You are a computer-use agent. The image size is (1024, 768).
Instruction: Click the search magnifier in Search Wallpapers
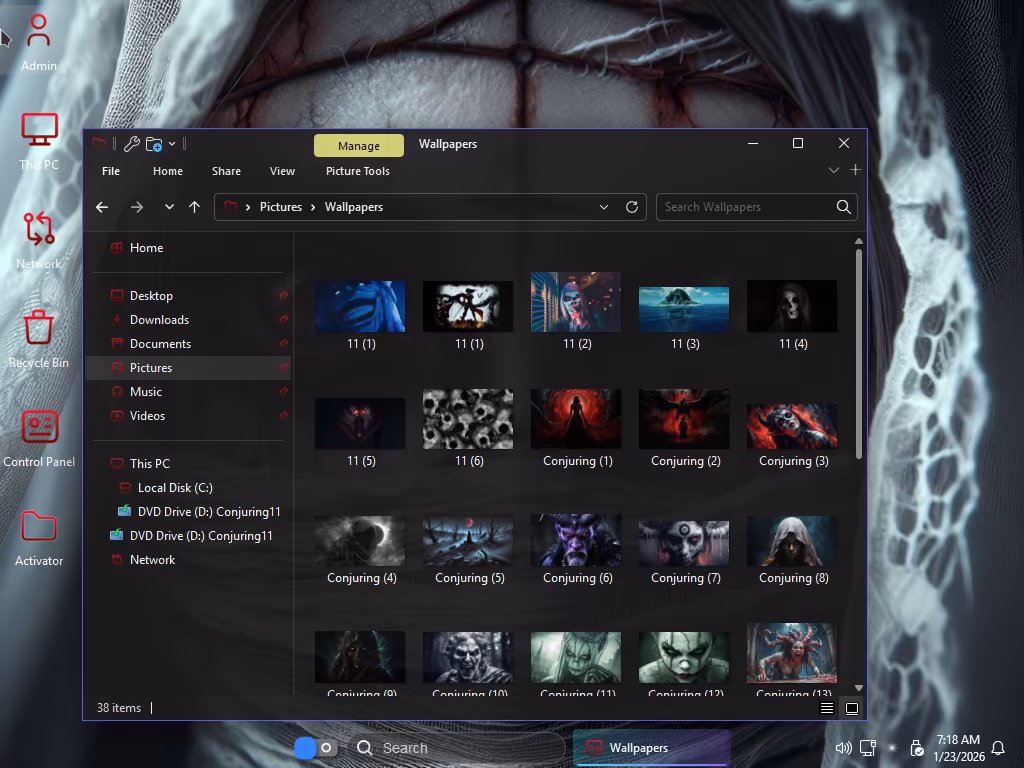tap(843, 207)
